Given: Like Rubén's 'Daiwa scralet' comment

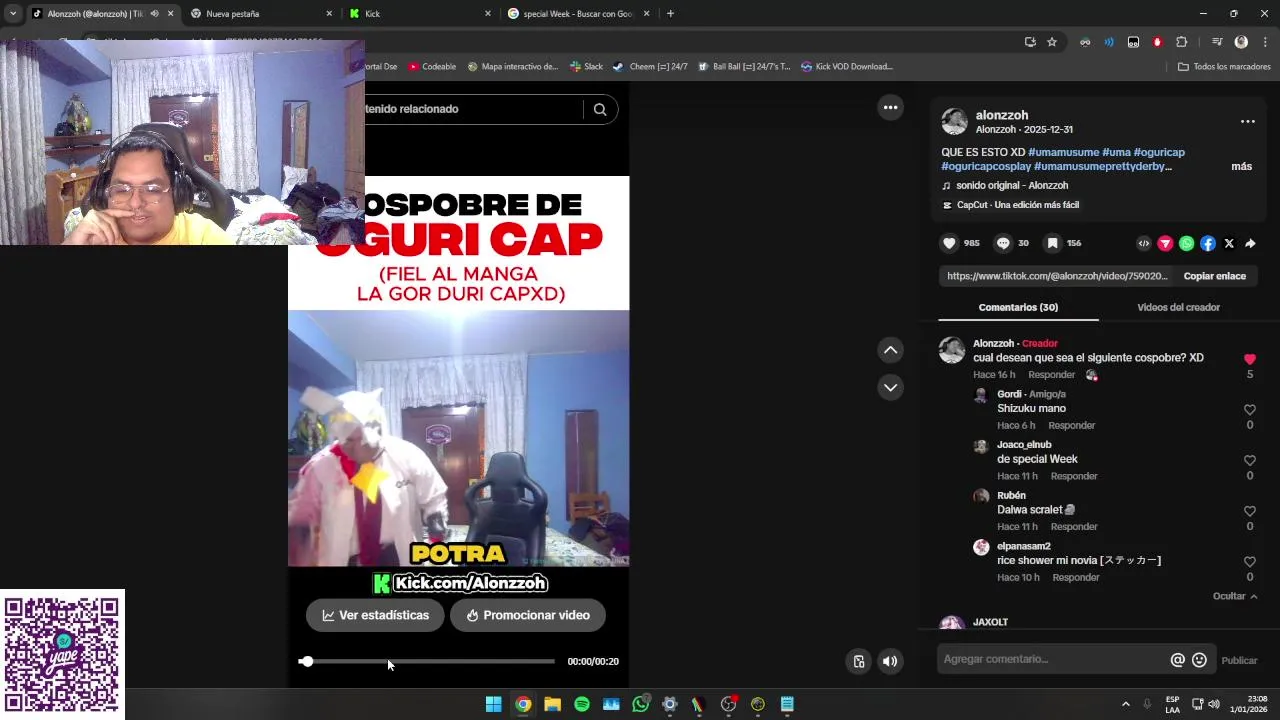Looking at the screenshot, I should (x=1250, y=511).
